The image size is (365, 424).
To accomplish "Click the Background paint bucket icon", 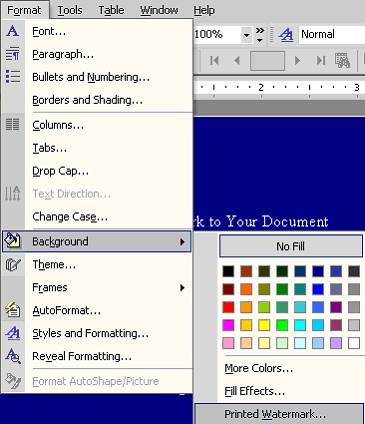I will [x=13, y=240].
